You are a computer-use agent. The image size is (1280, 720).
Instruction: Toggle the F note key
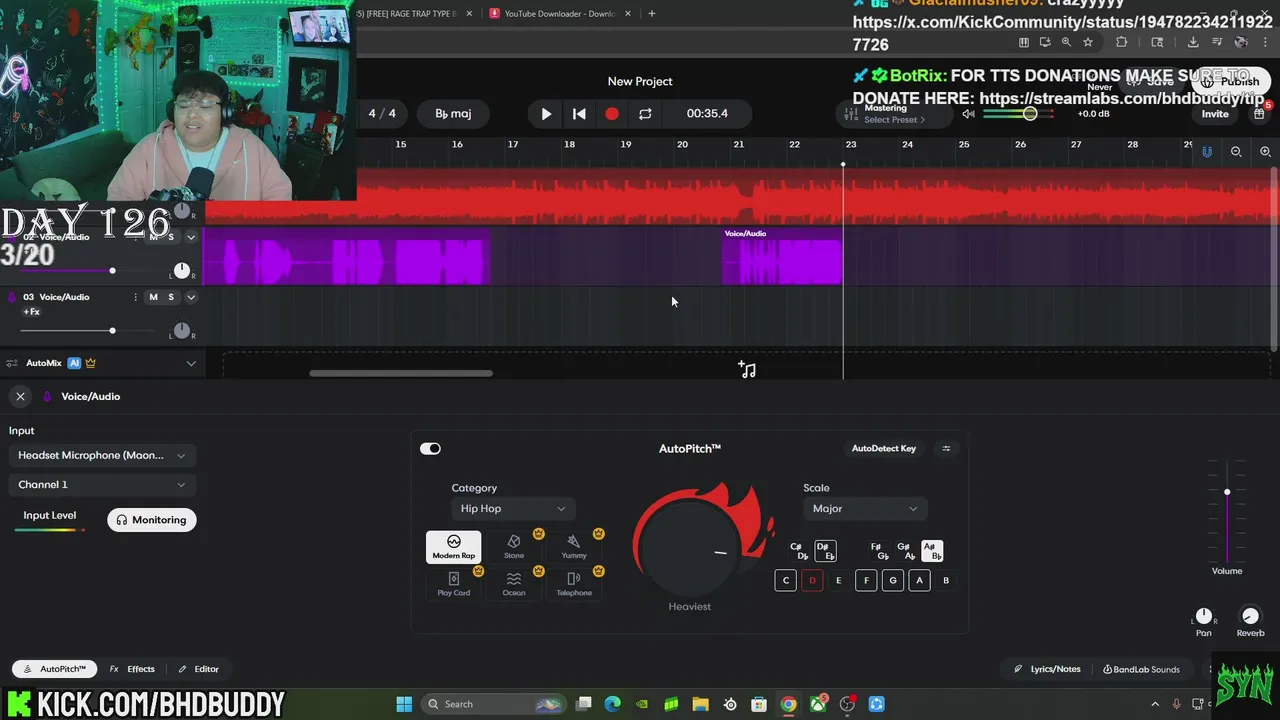[x=866, y=581]
